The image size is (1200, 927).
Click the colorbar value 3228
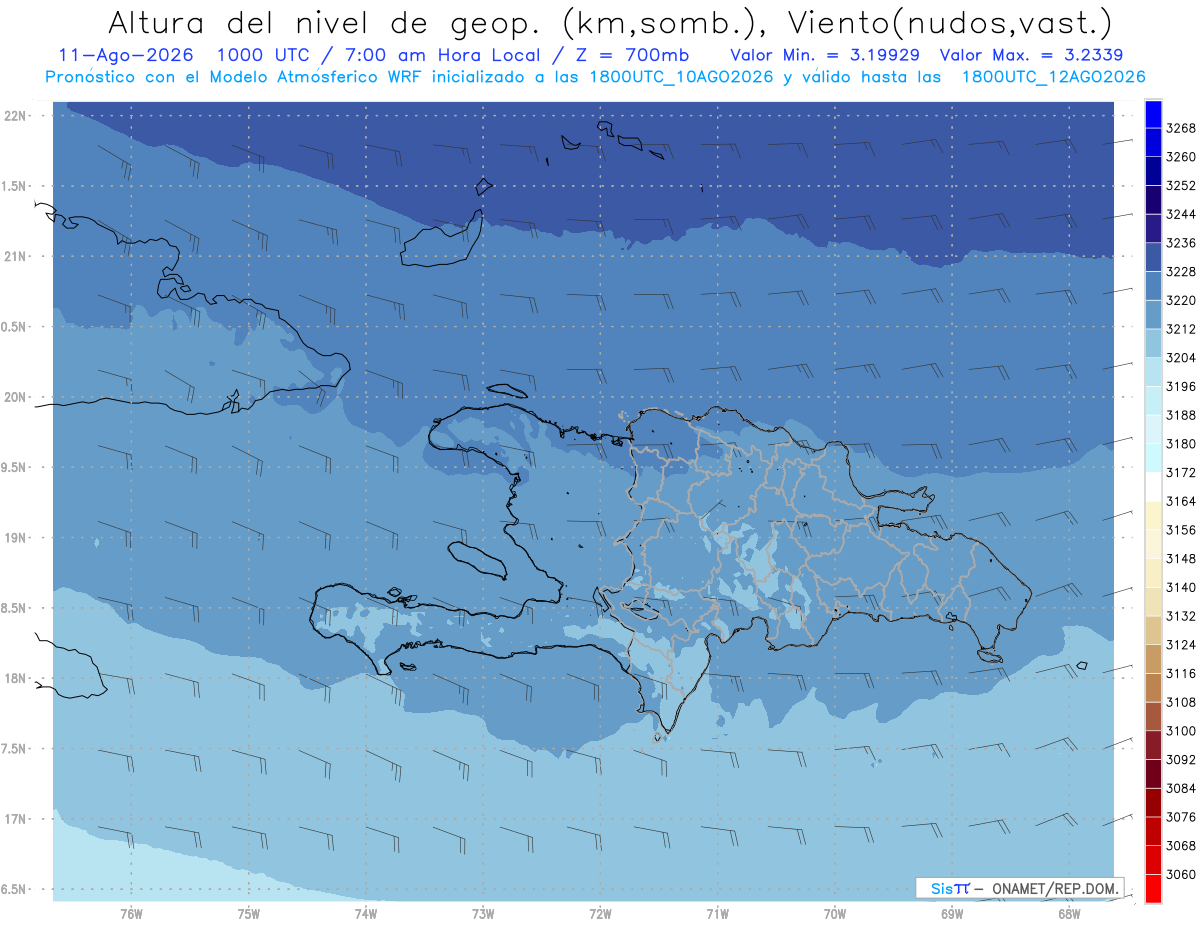tap(1181, 272)
